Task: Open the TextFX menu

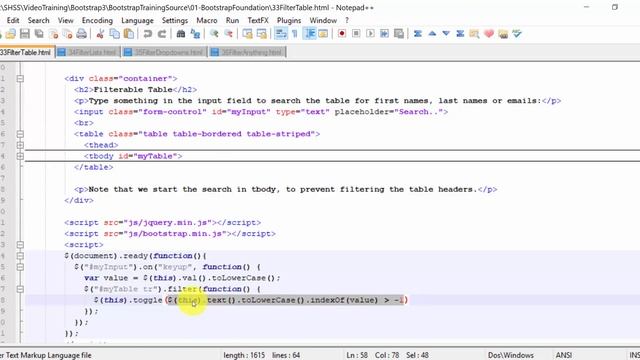Action: pyautogui.click(x=258, y=20)
